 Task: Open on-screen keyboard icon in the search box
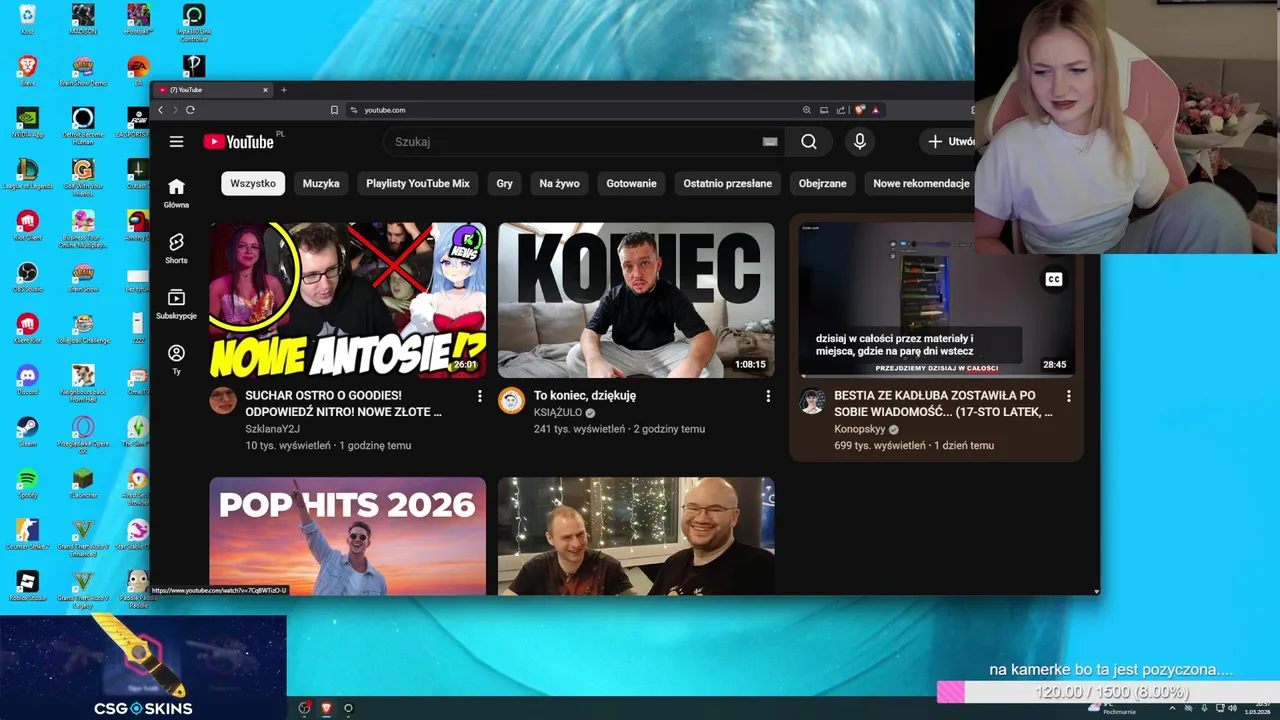[x=770, y=142]
